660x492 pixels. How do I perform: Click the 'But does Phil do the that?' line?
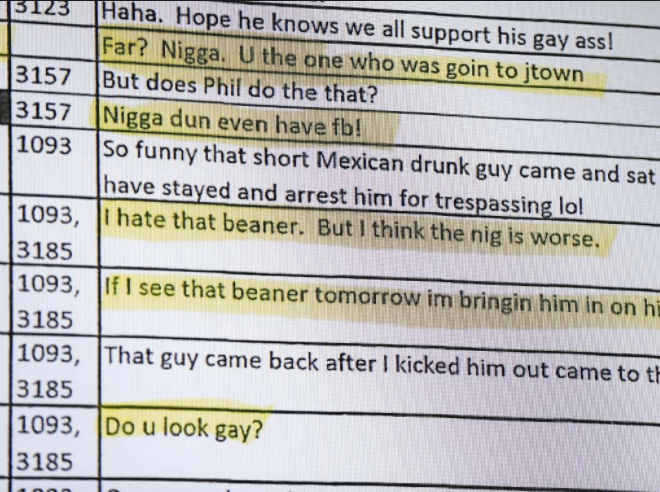(x=240, y=87)
